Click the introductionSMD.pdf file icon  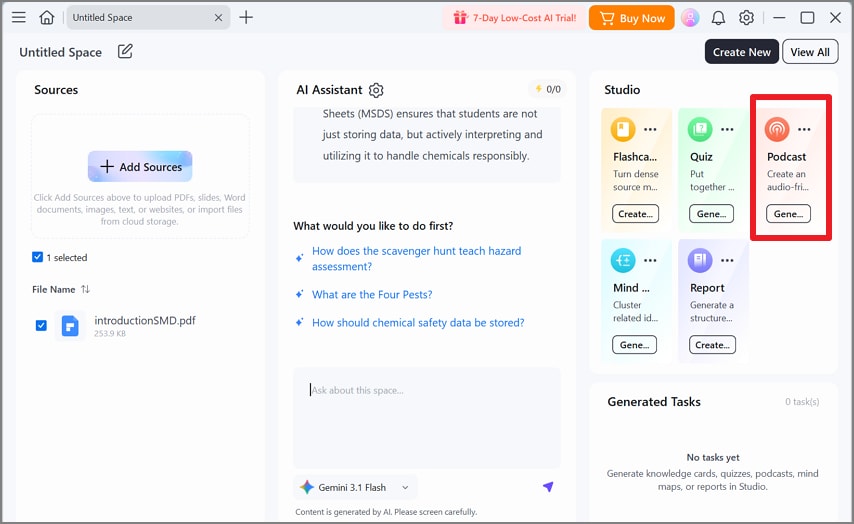point(70,326)
